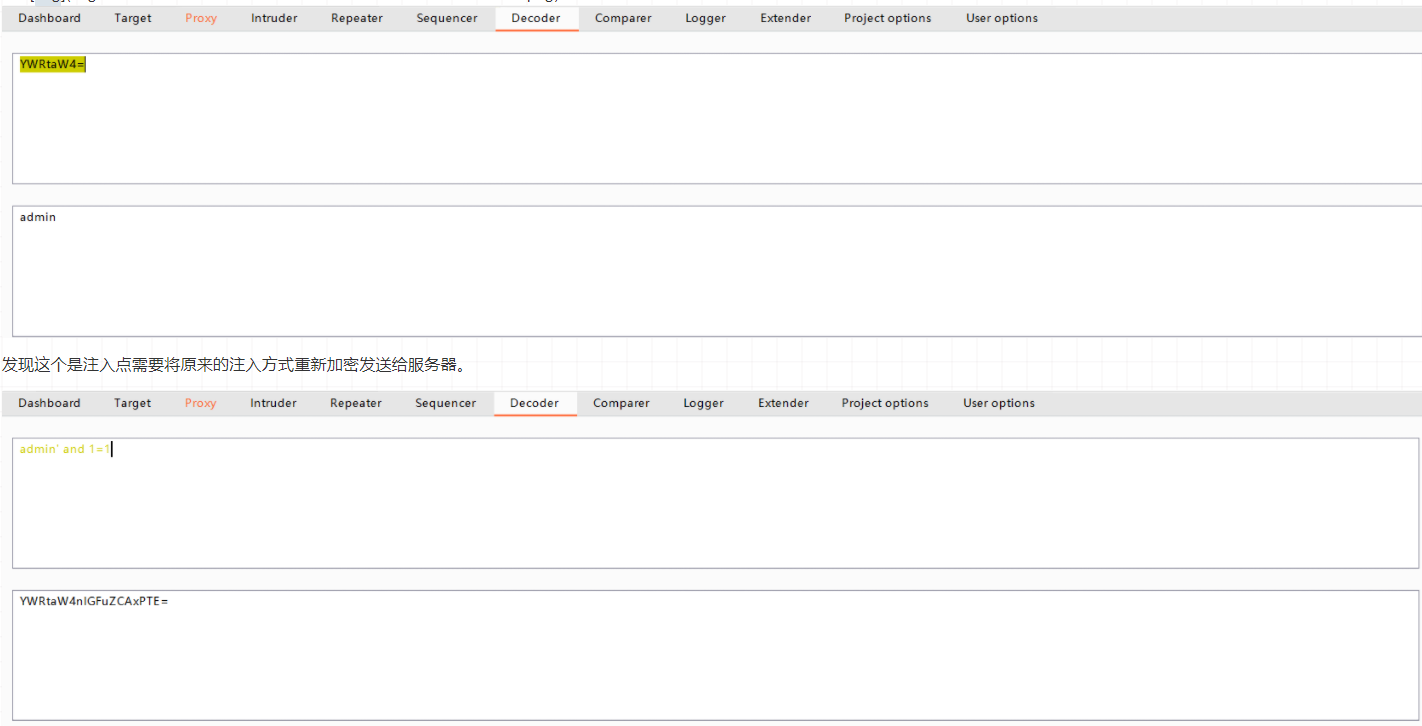1422x726 pixels.
Task: Click the highlighted YWRtaW4= encoded text
Action: pyautogui.click(x=52, y=65)
